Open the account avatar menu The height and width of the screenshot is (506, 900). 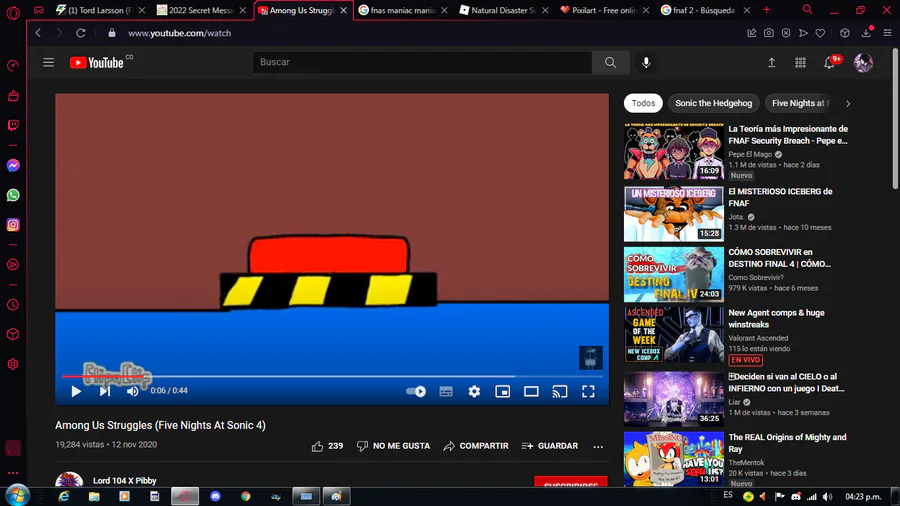pyautogui.click(x=863, y=63)
